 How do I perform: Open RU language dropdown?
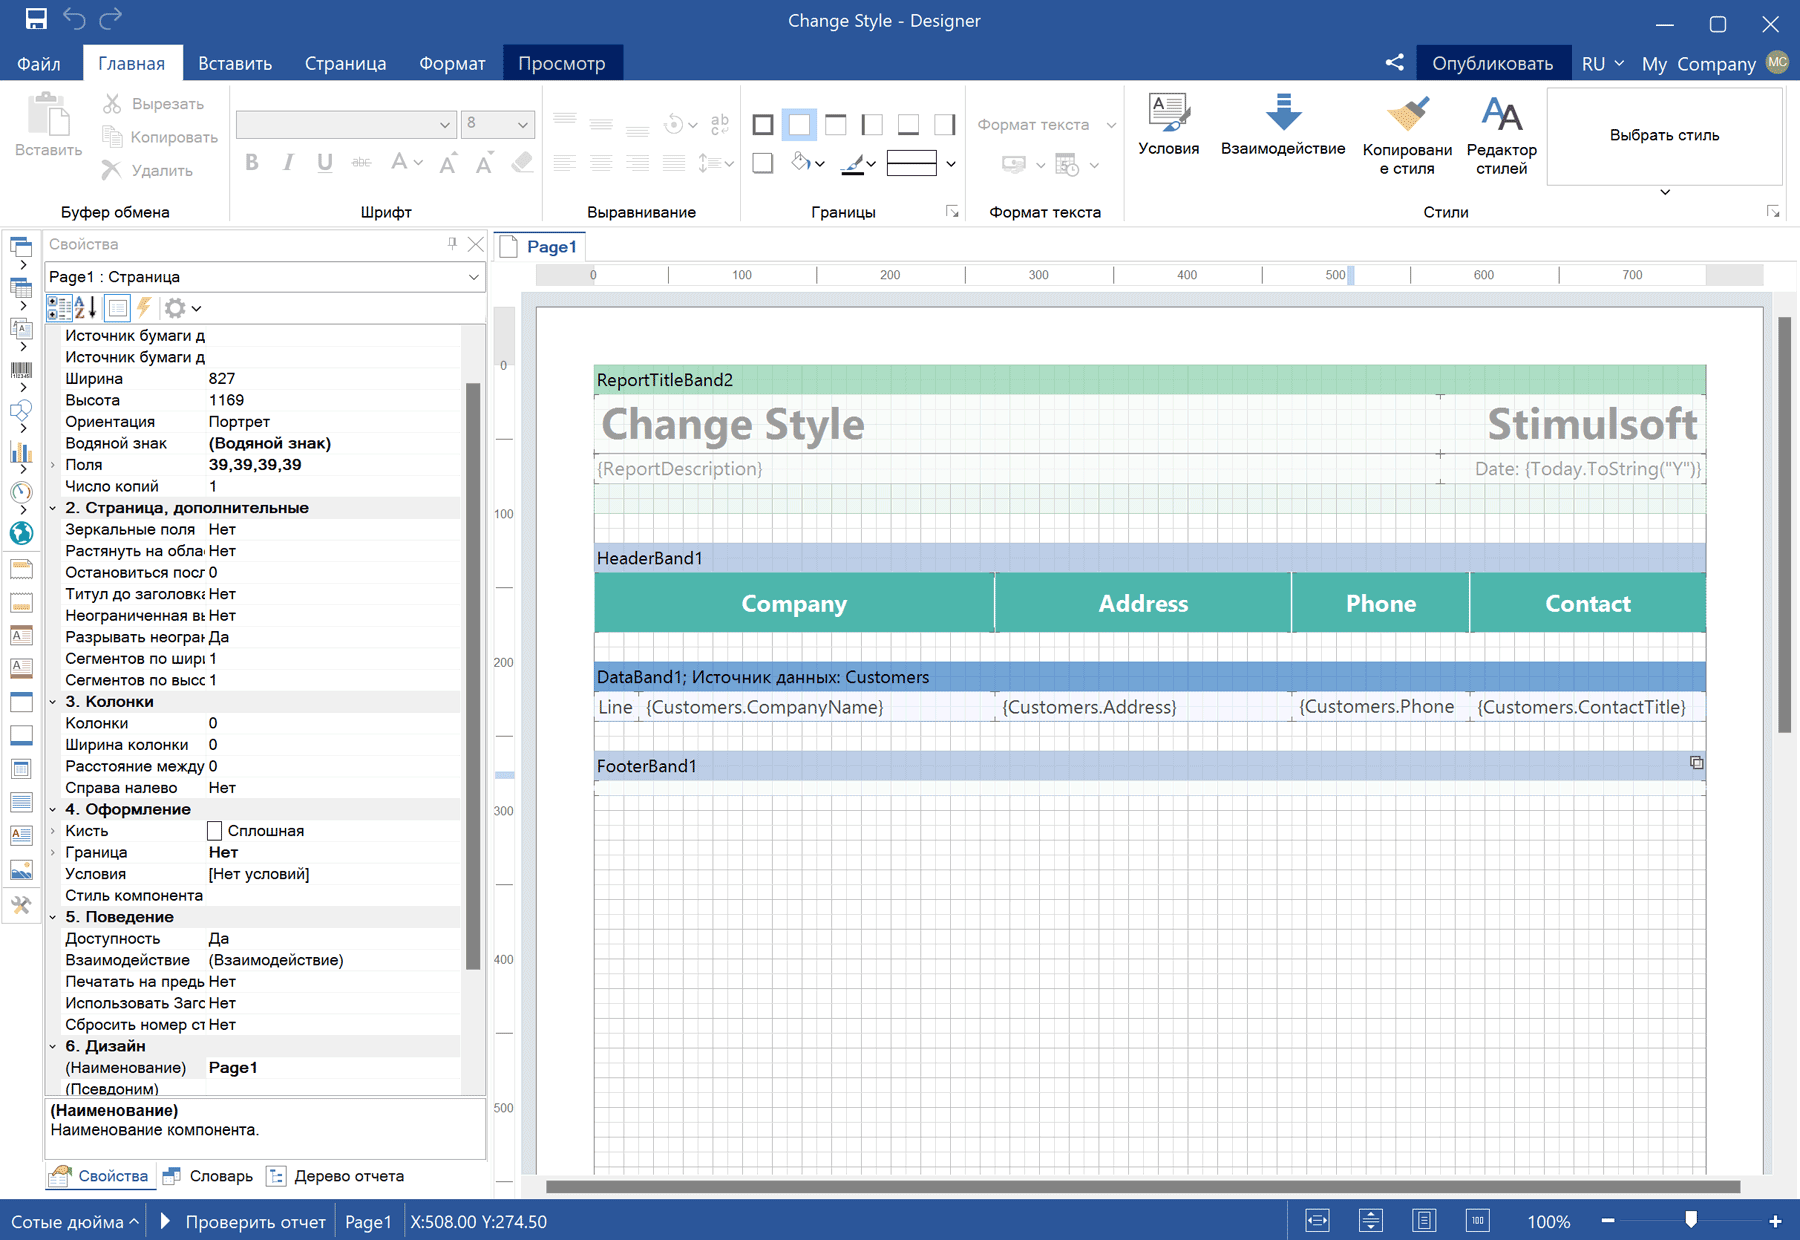click(1602, 63)
